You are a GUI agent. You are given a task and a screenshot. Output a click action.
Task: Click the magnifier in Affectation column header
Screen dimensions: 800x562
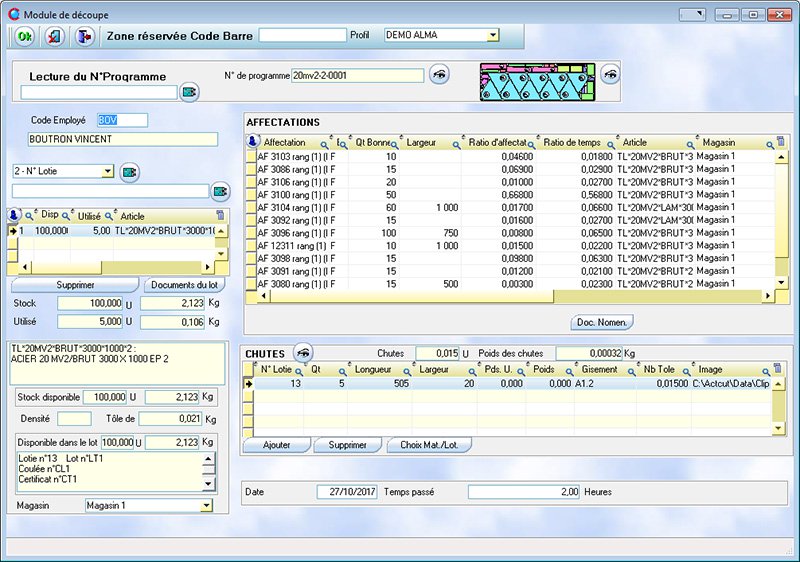[325, 143]
